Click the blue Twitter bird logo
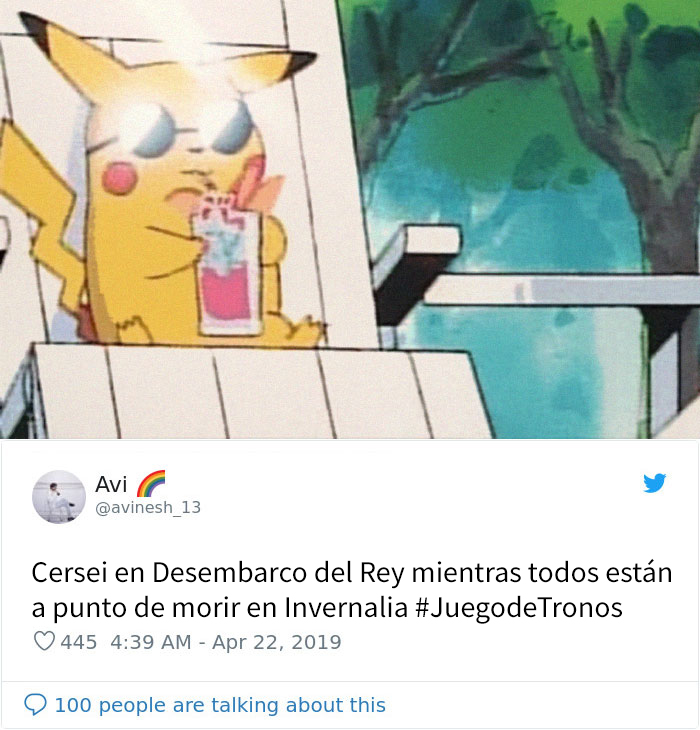The image size is (700, 730). [x=654, y=483]
